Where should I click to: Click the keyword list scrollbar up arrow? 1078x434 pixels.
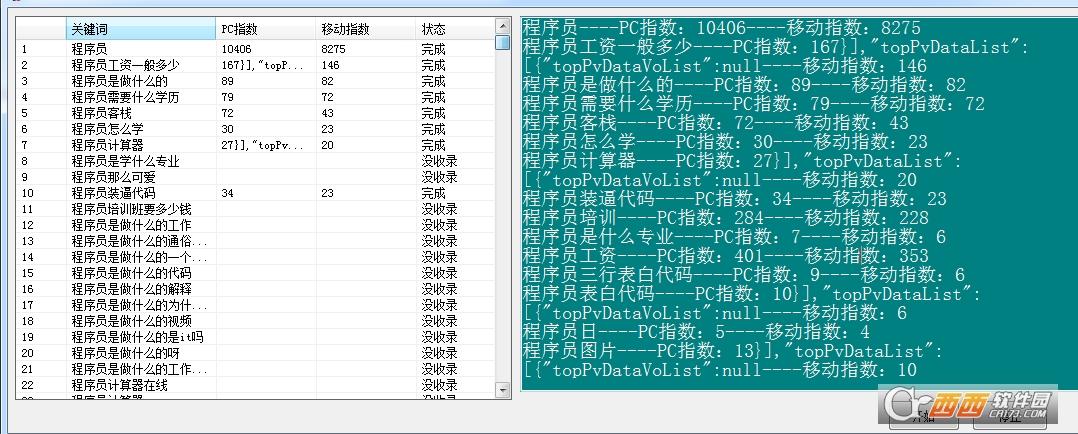[503, 26]
